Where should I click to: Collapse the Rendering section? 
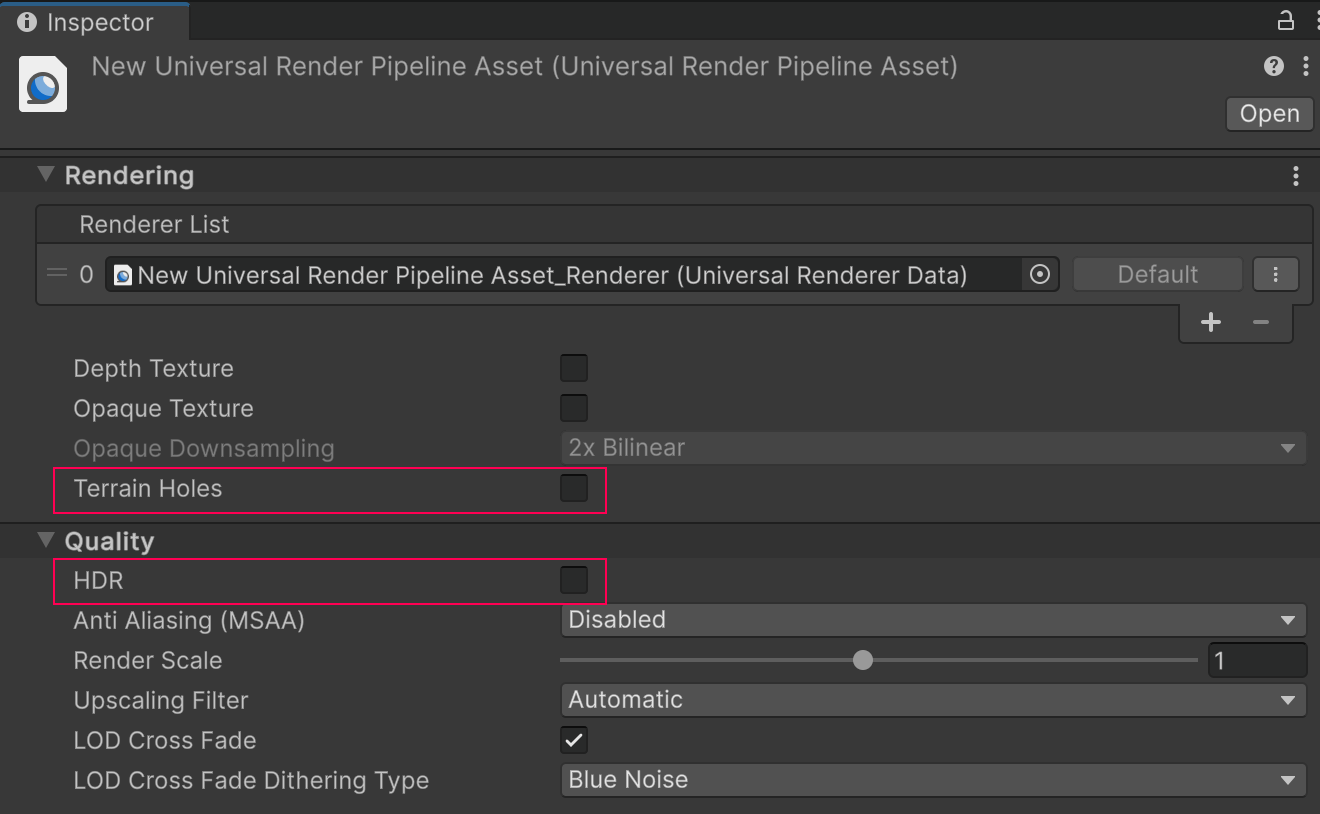click(x=45, y=173)
